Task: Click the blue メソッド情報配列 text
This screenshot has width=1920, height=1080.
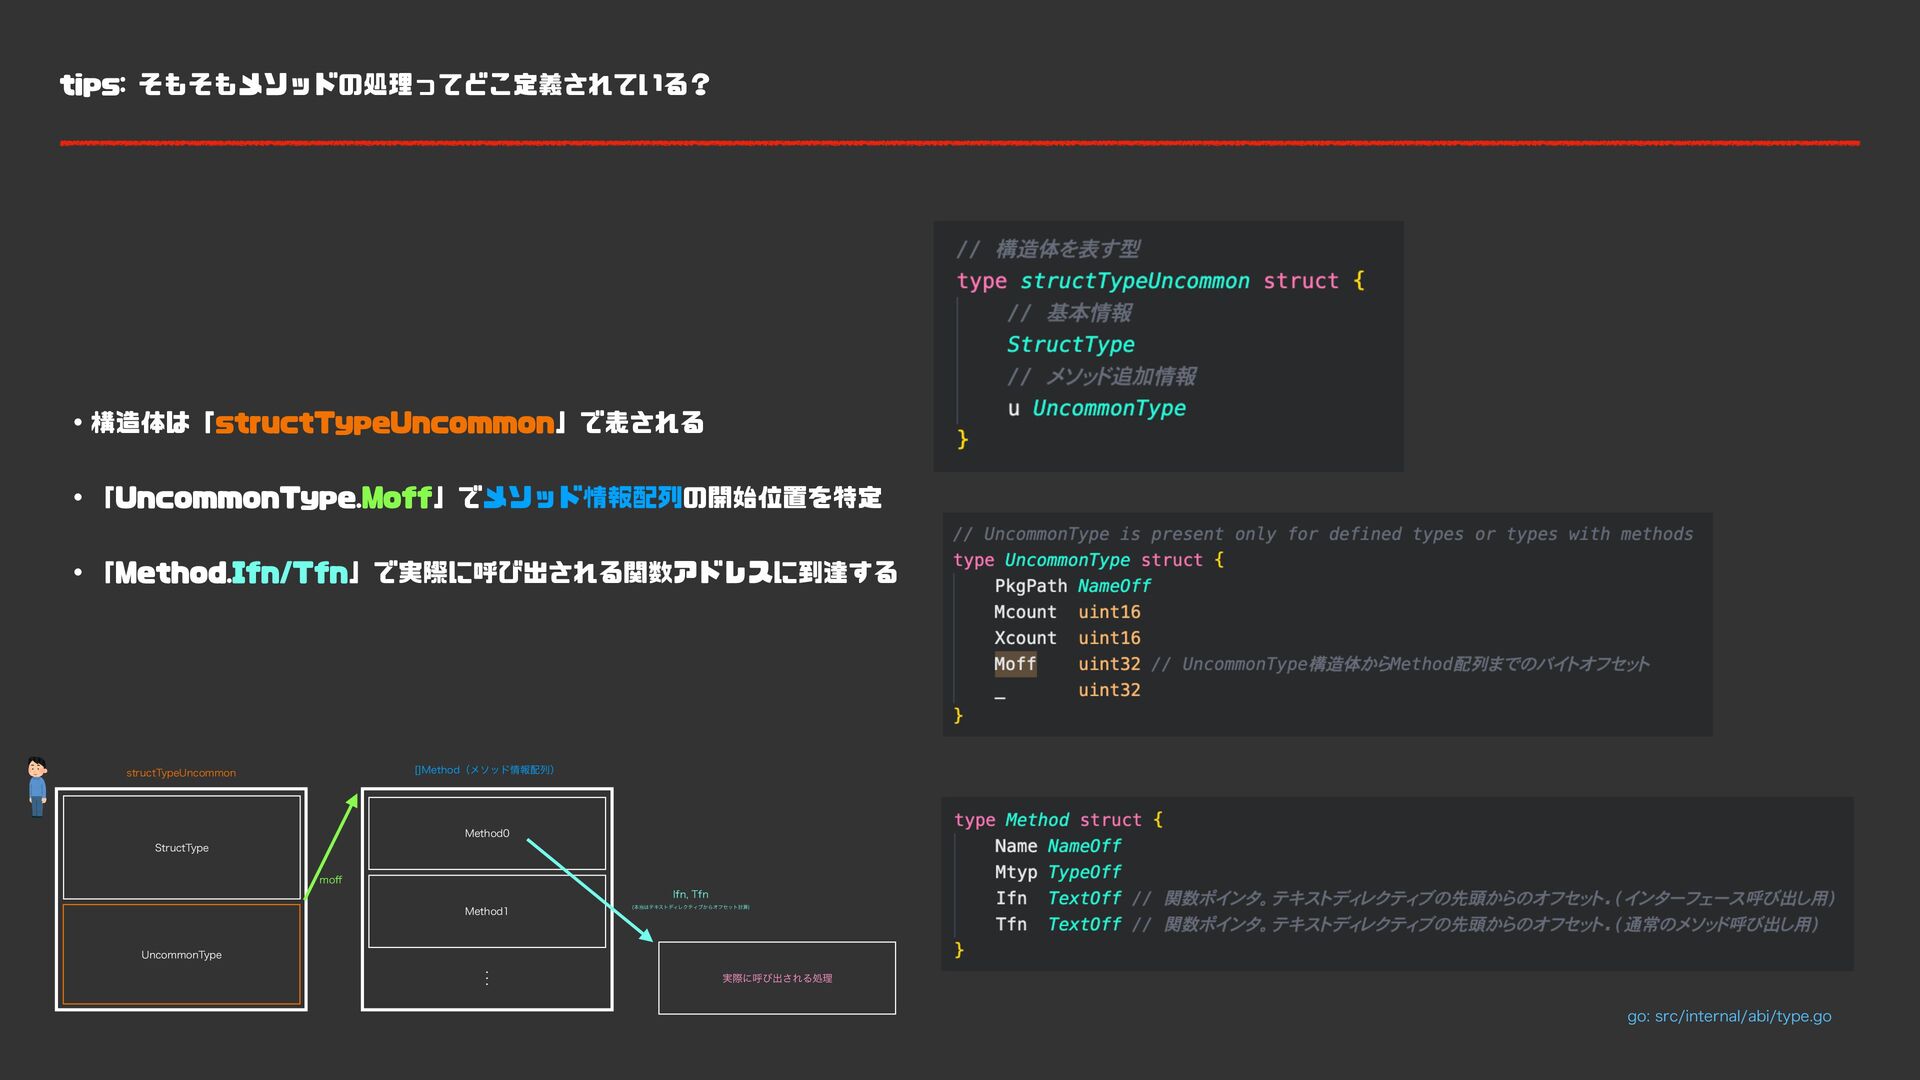Action: click(x=582, y=498)
